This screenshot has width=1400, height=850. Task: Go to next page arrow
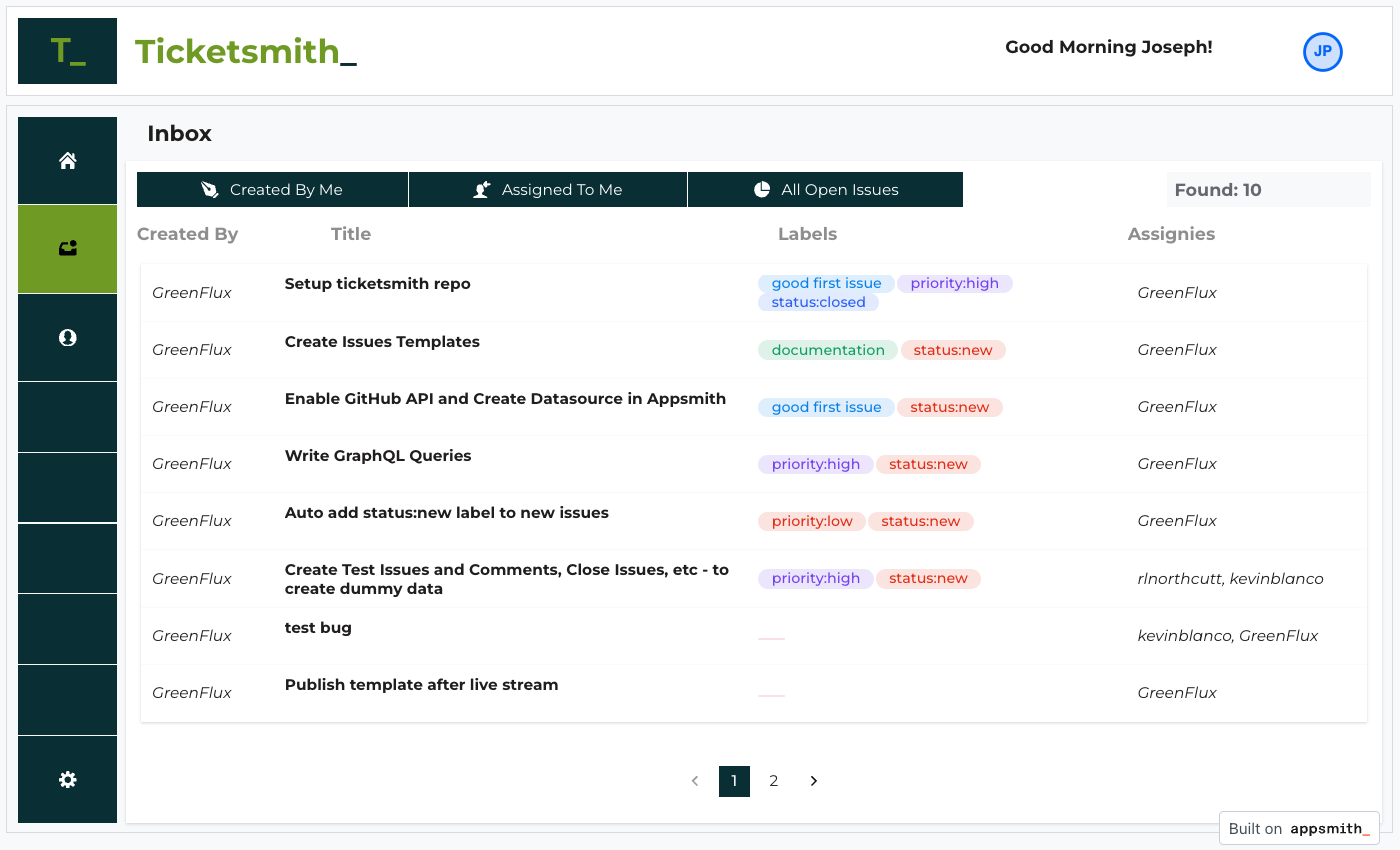point(813,781)
